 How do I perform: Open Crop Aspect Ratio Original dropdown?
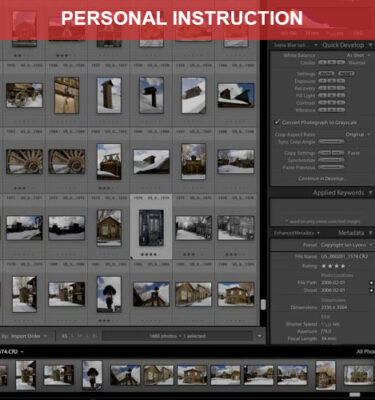358,135
